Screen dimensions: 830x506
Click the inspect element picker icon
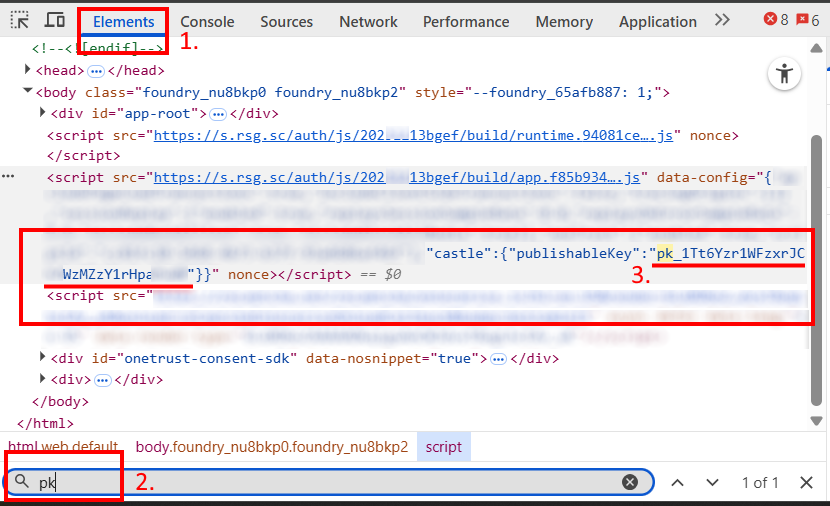[20, 21]
